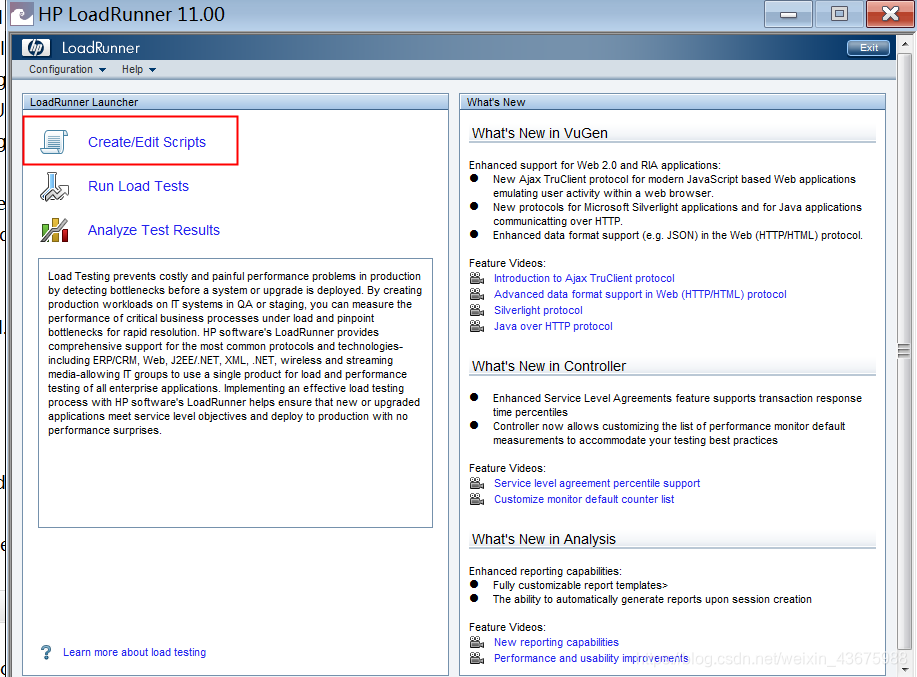Click the Run Load Tests icon

(54, 186)
